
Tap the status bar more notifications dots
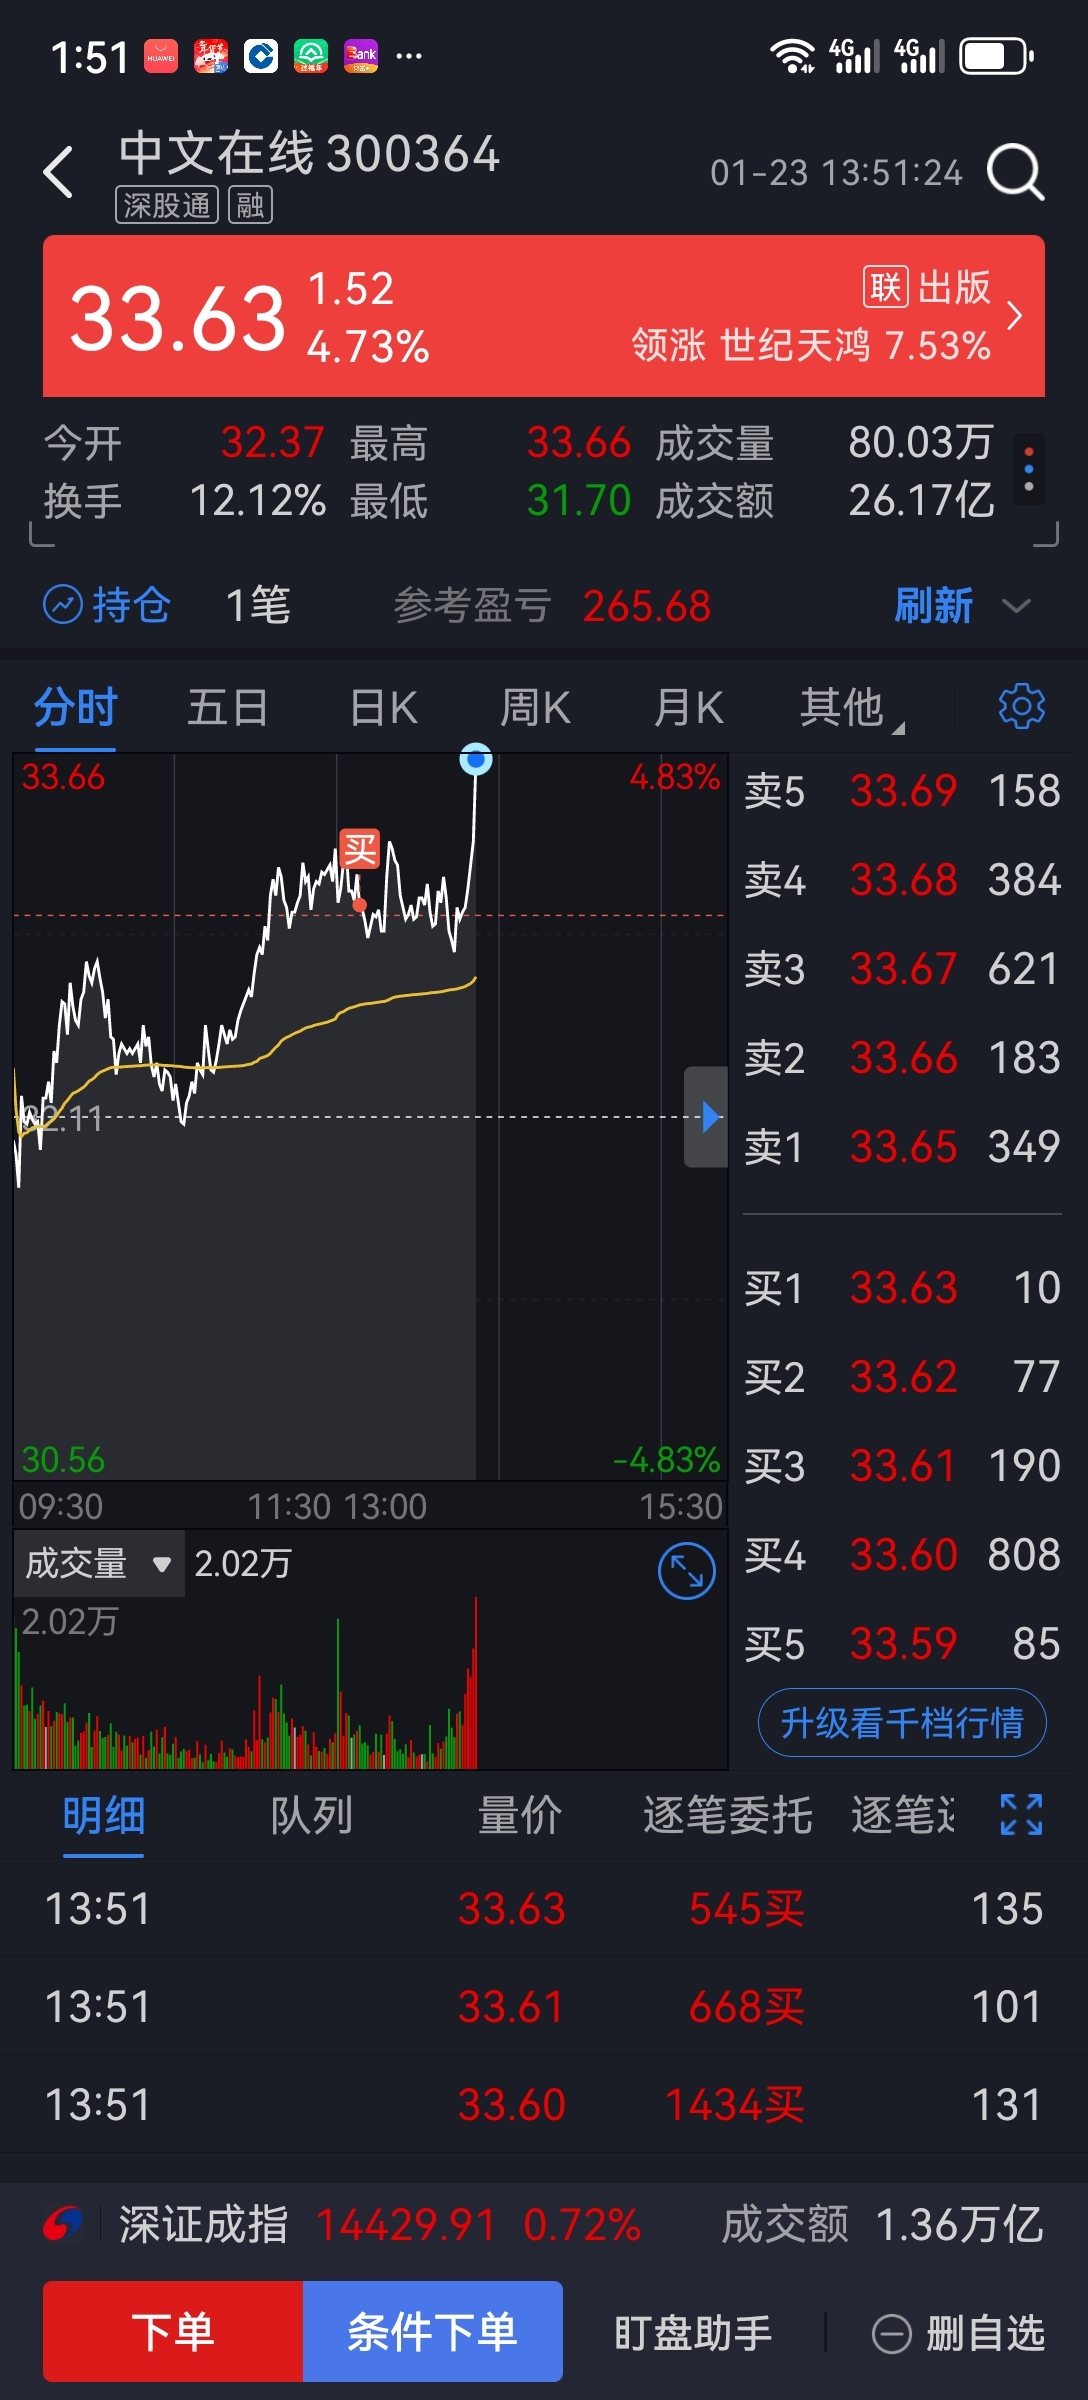[409, 56]
